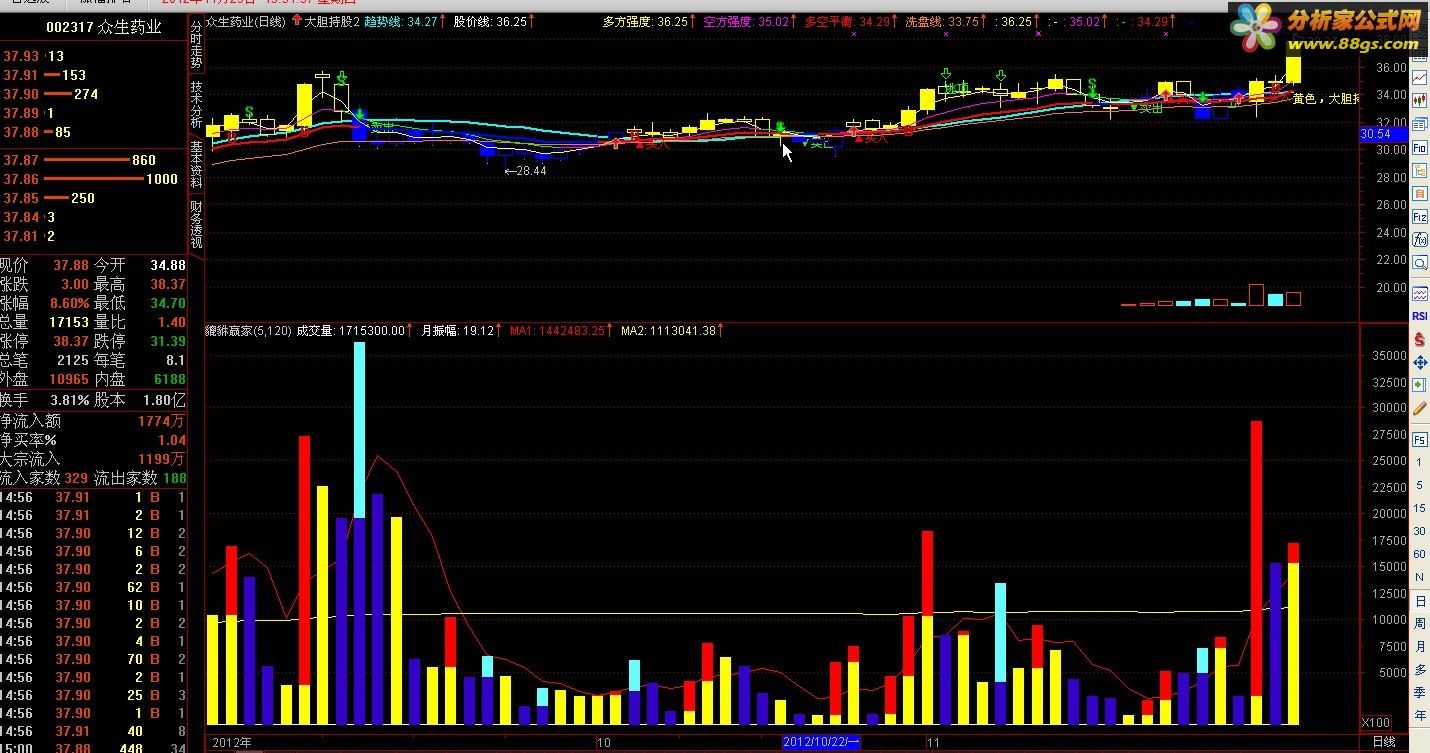Click the red dollar sign icon
Viewport: 1430px width, 753px height.
click(1419, 340)
